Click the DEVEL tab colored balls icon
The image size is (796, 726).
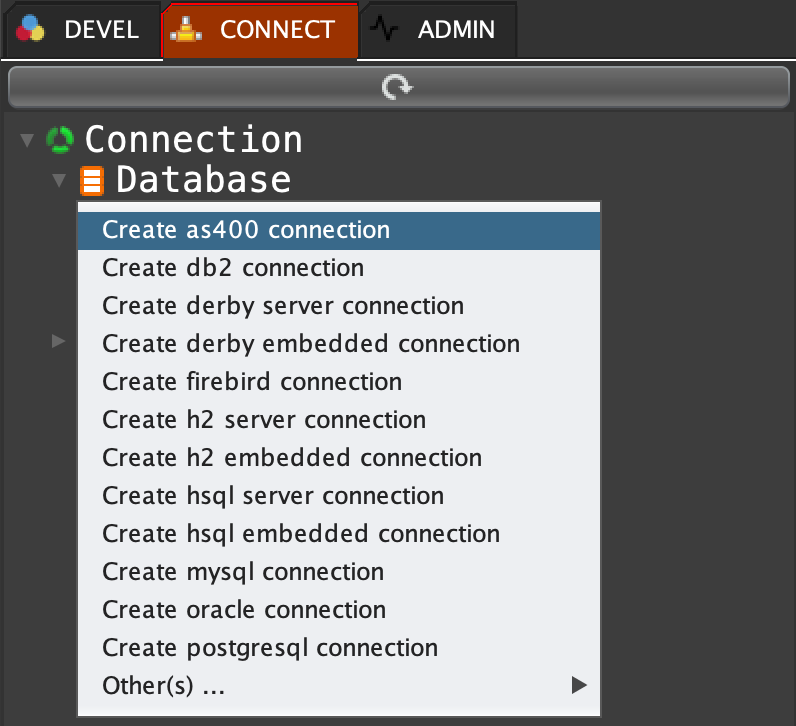[31, 30]
